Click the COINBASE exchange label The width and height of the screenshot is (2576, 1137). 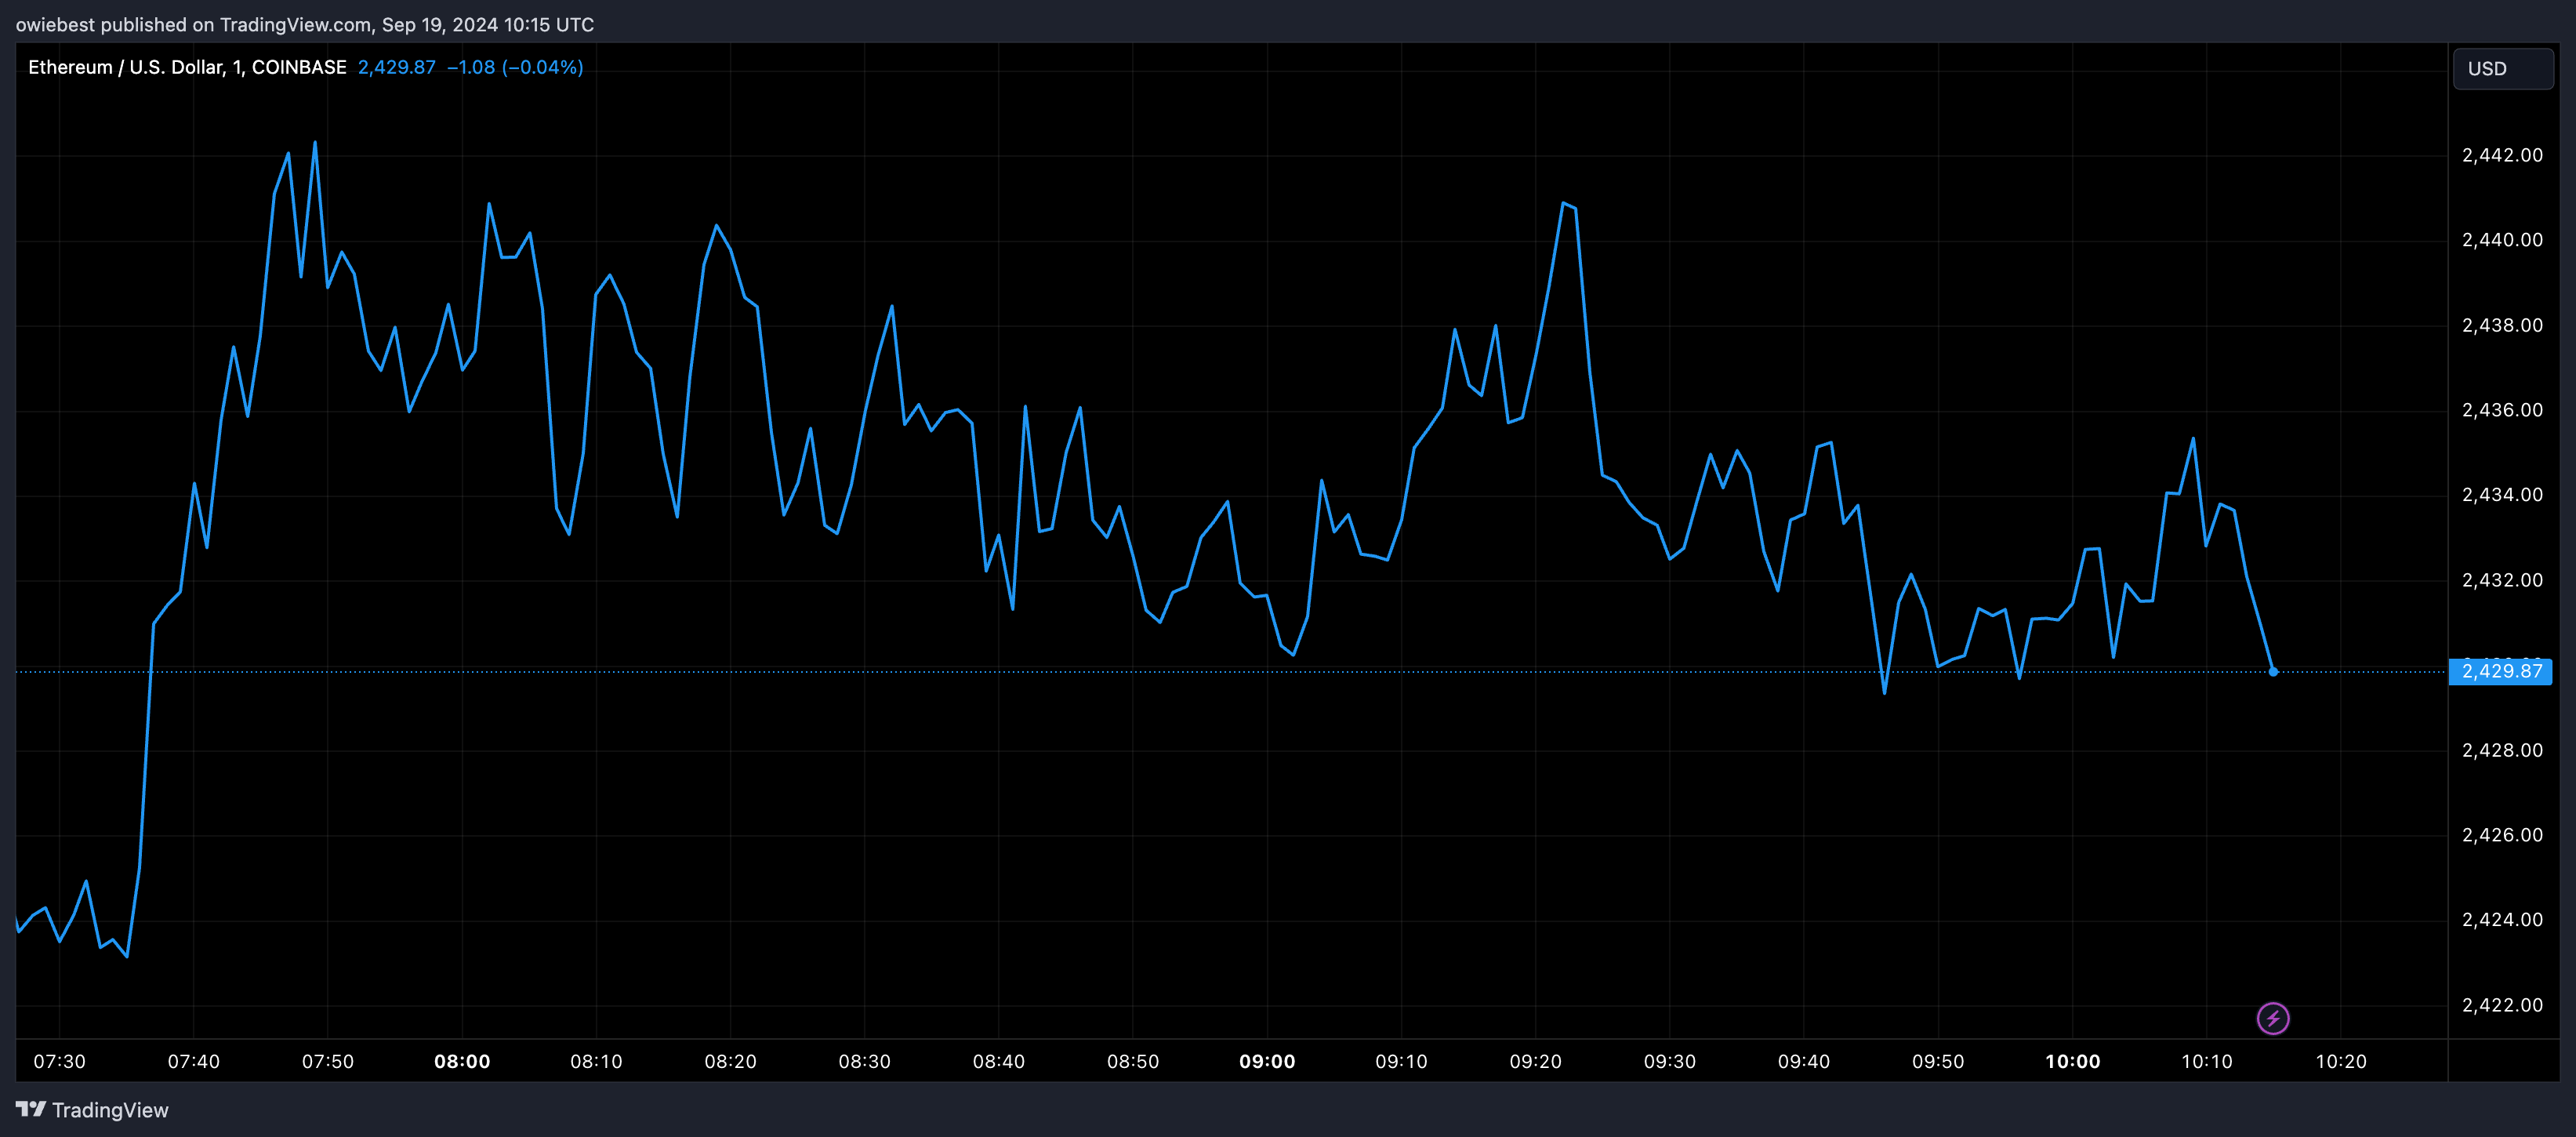coord(299,67)
